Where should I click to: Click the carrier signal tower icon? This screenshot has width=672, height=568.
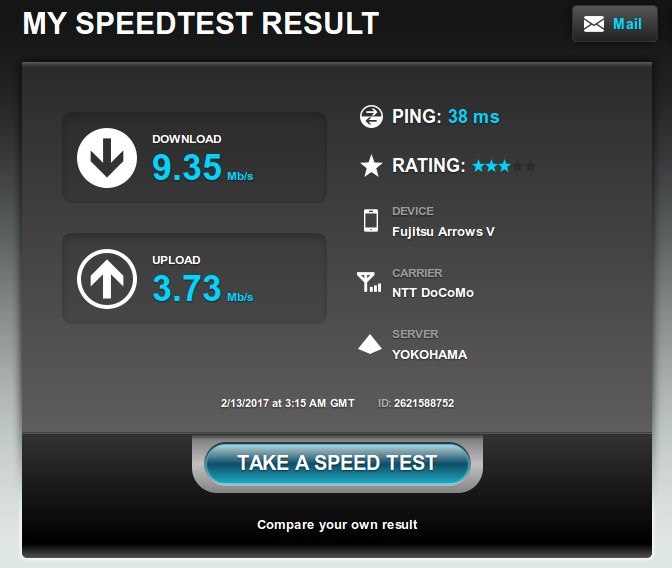click(369, 282)
